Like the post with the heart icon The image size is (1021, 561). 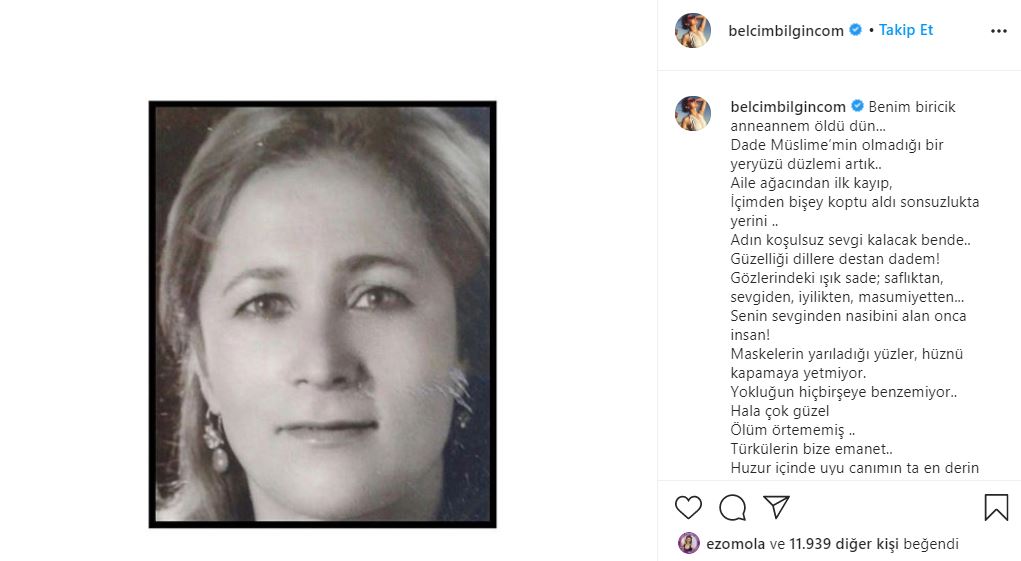688,508
